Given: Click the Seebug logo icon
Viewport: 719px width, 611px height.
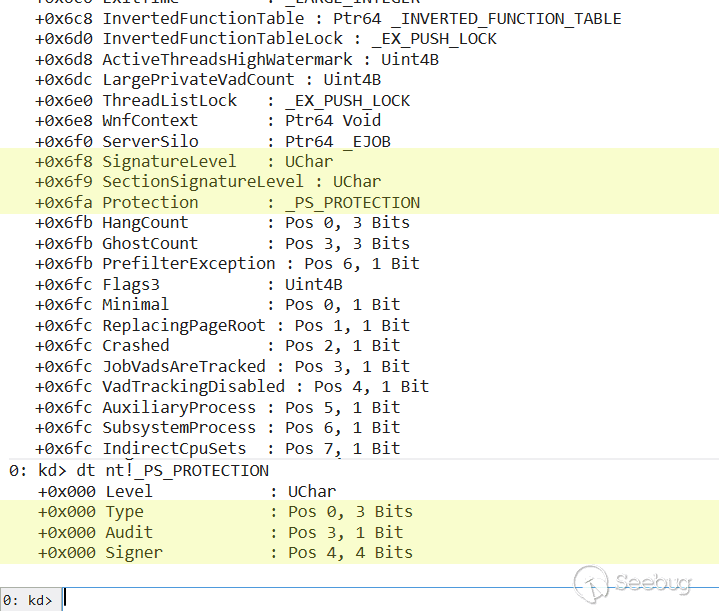Looking at the screenshot, I should click(591, 583).
